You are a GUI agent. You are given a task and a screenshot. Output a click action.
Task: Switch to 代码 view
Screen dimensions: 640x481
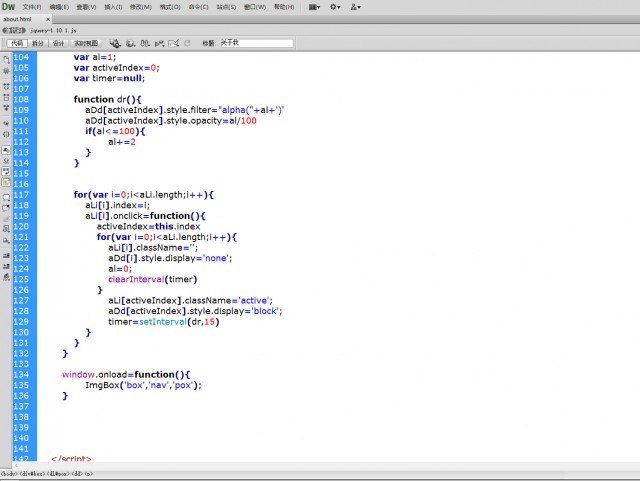pos(17,43)
